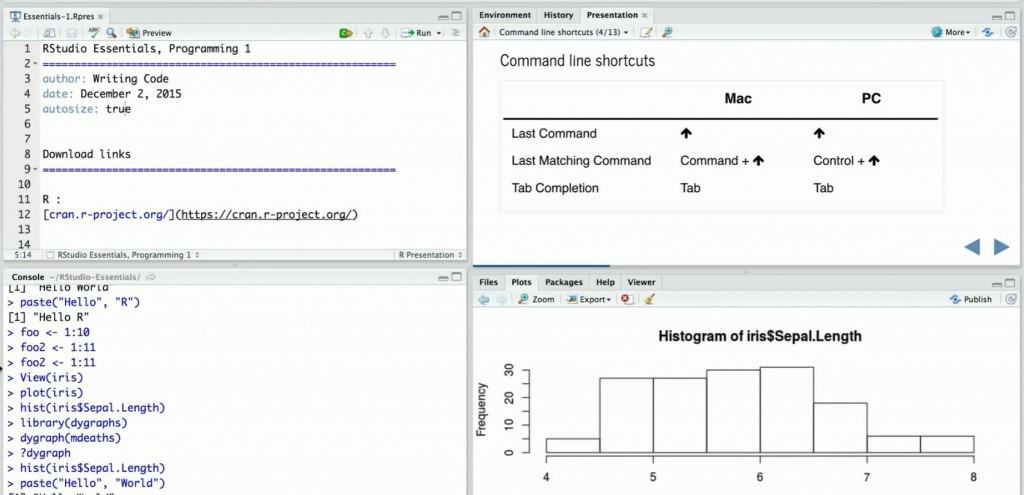Jump to the next section down arrow

click(385, 33)
